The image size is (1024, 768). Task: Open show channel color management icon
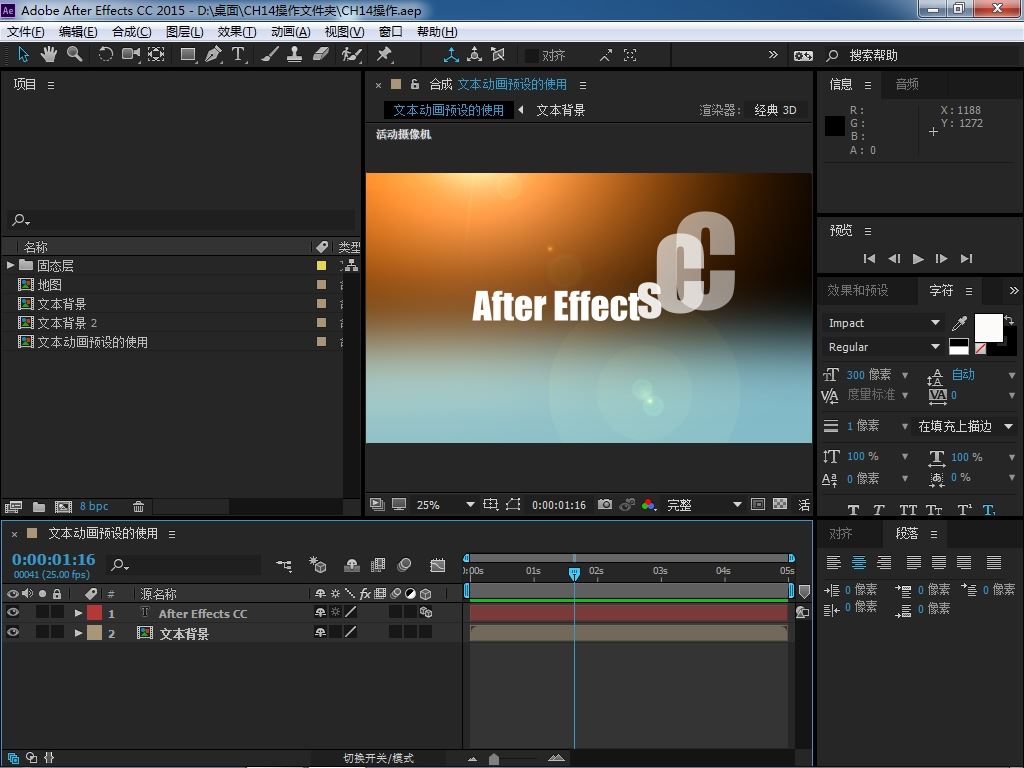648,504
